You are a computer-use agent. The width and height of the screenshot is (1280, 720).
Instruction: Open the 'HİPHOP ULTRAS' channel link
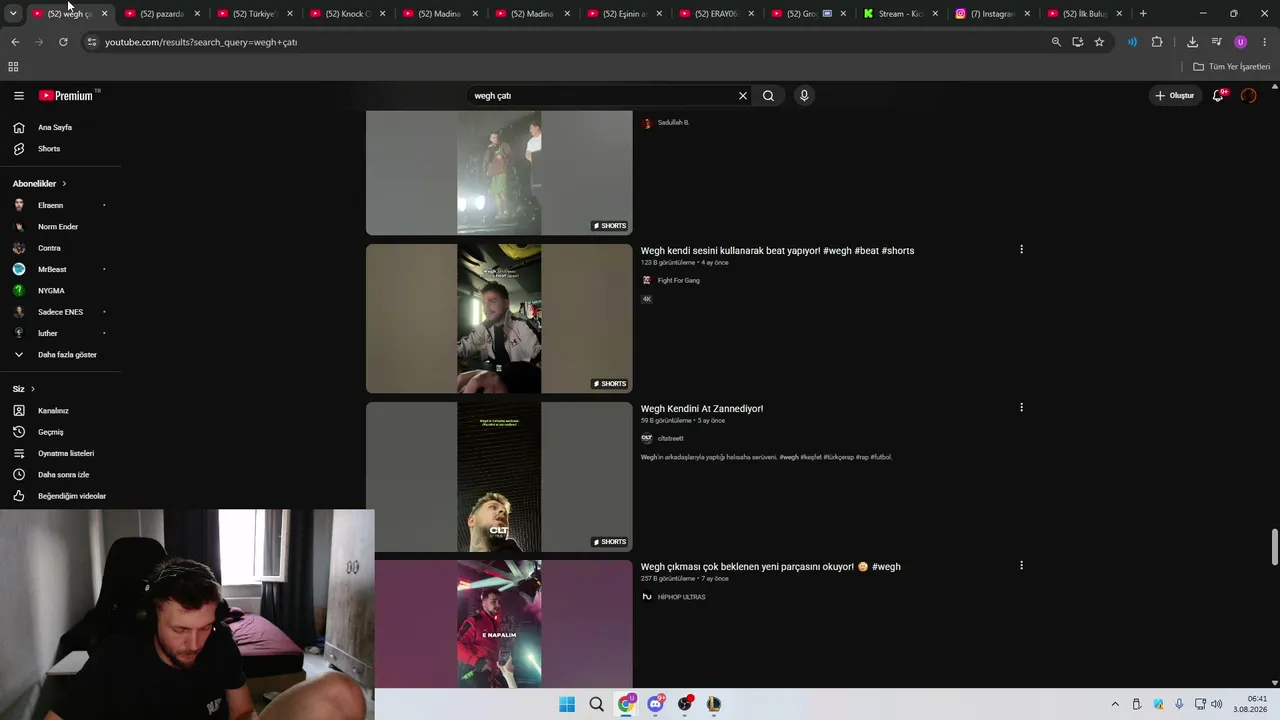tap(681, 597)
